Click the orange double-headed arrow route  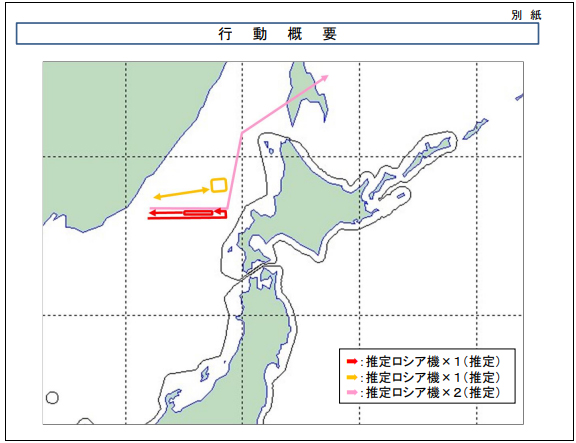[181, 194]
